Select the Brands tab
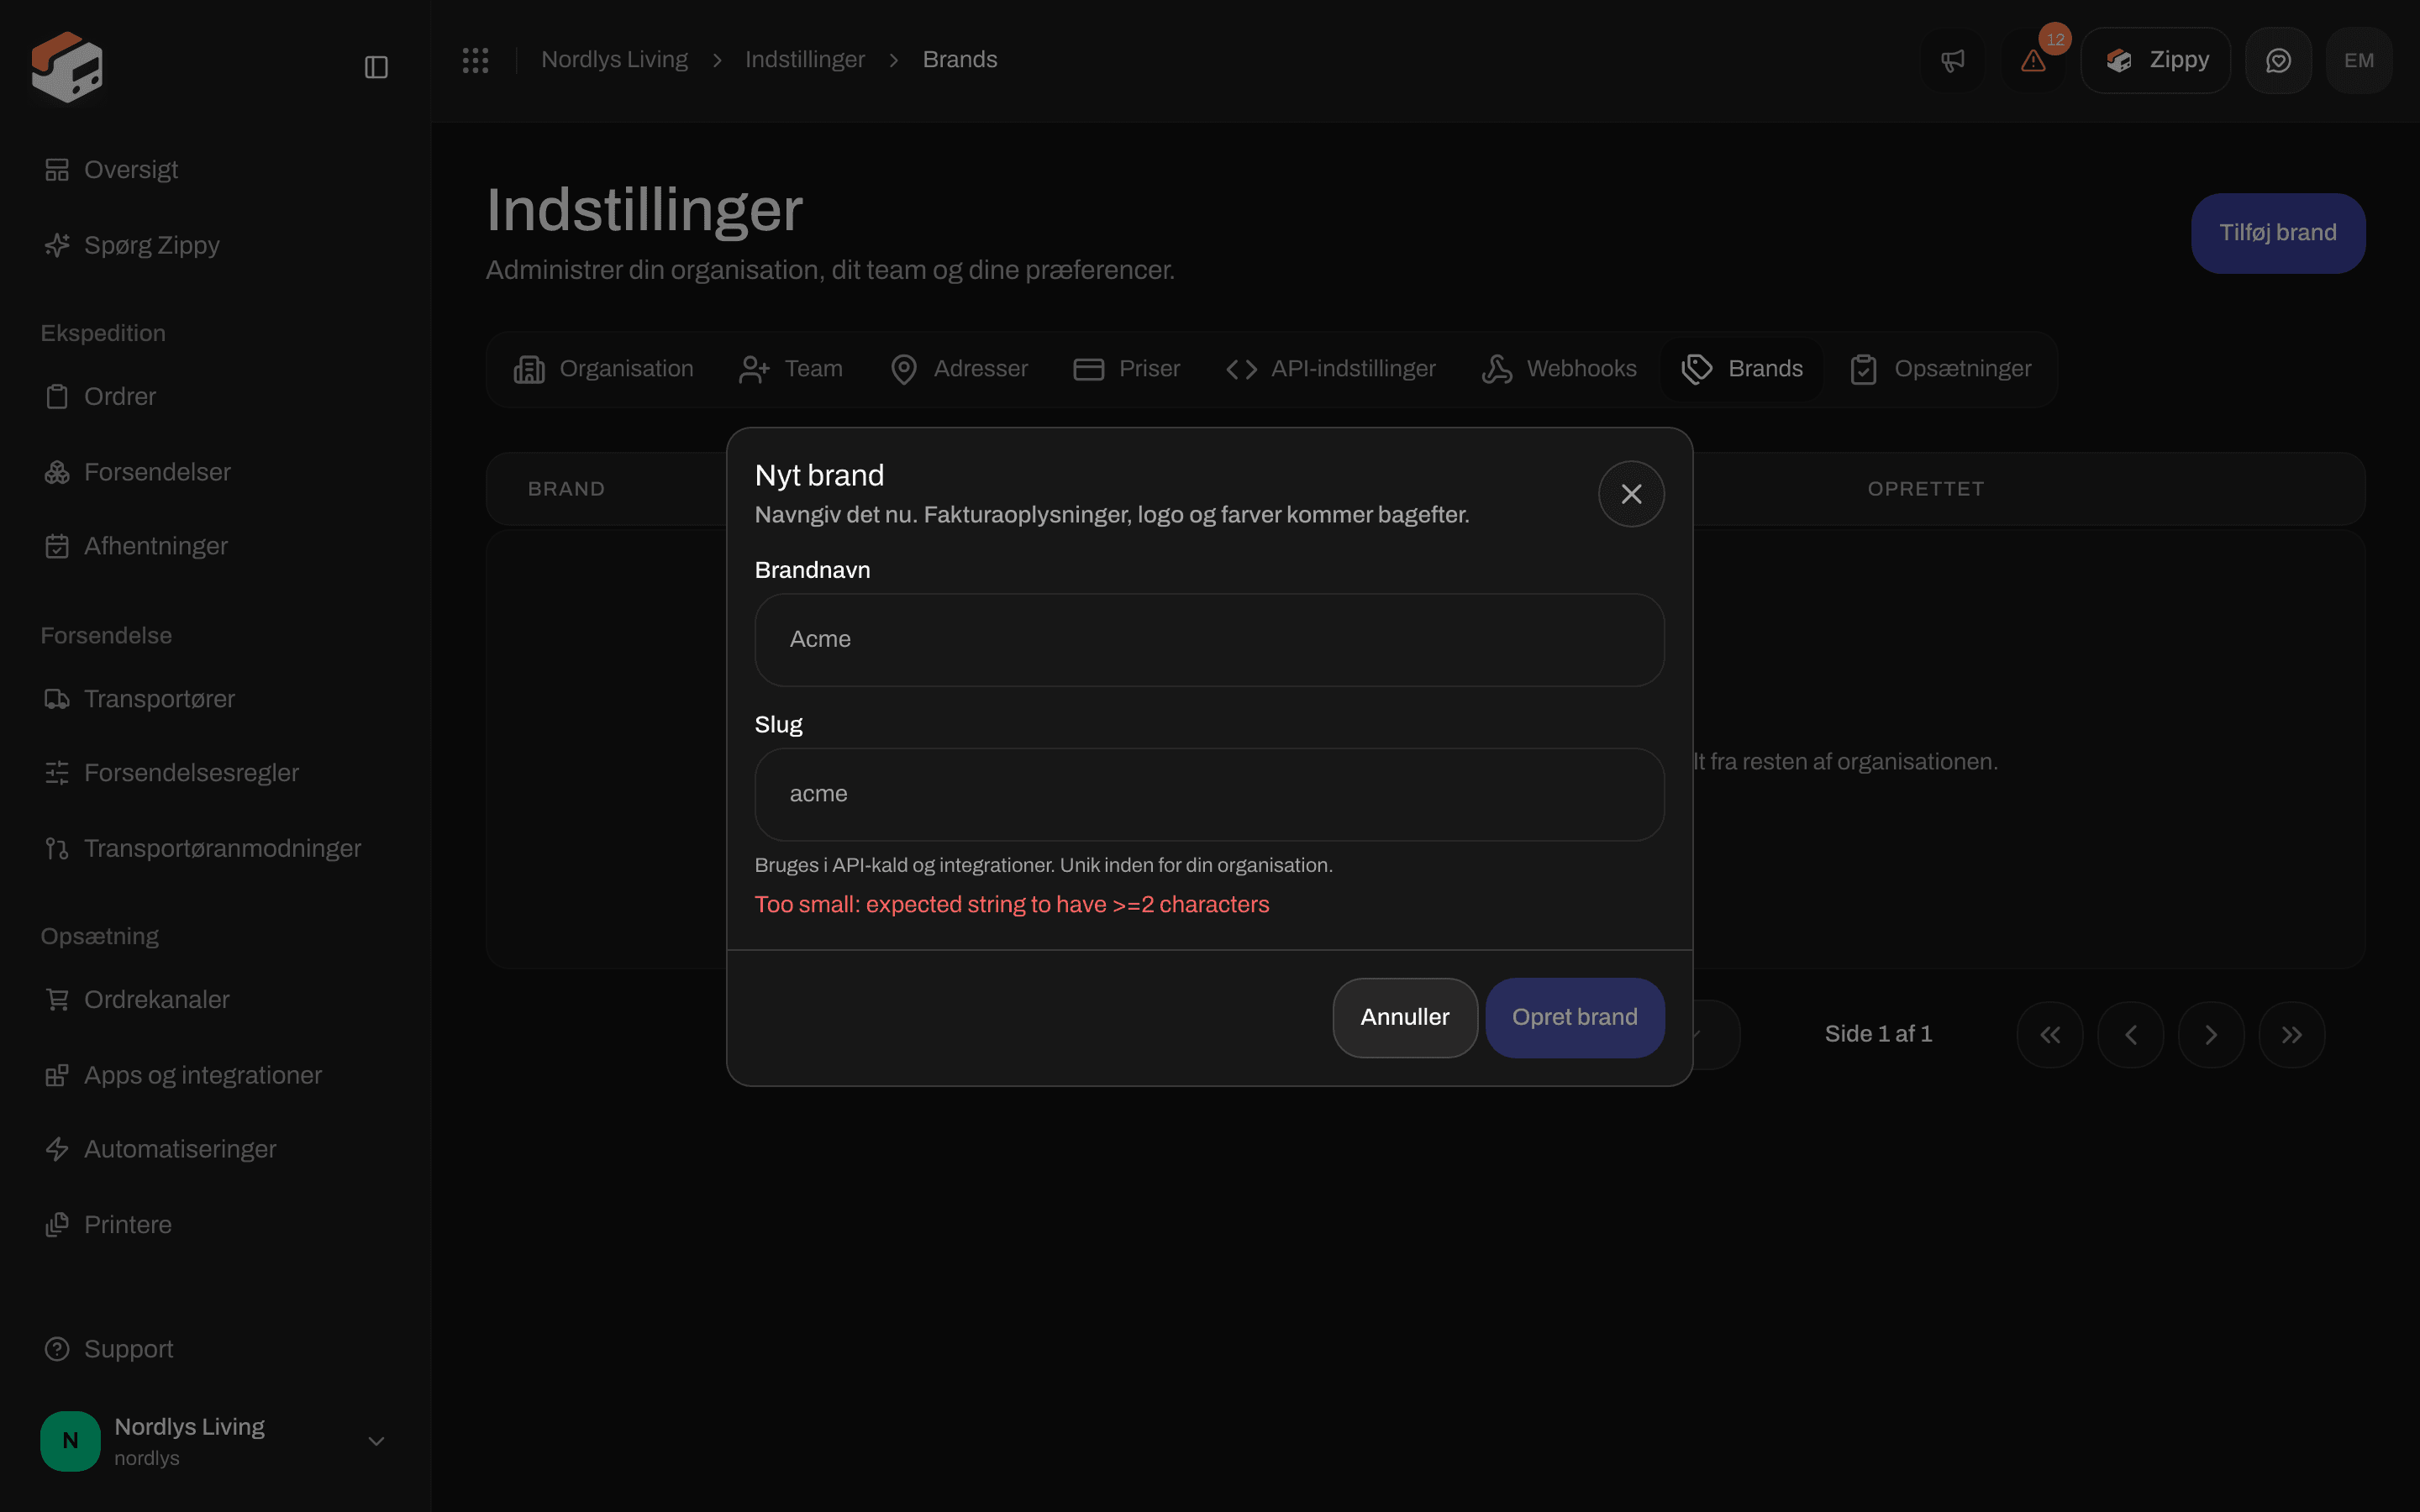The image size is (2420, 1512). click(1742, 369)
